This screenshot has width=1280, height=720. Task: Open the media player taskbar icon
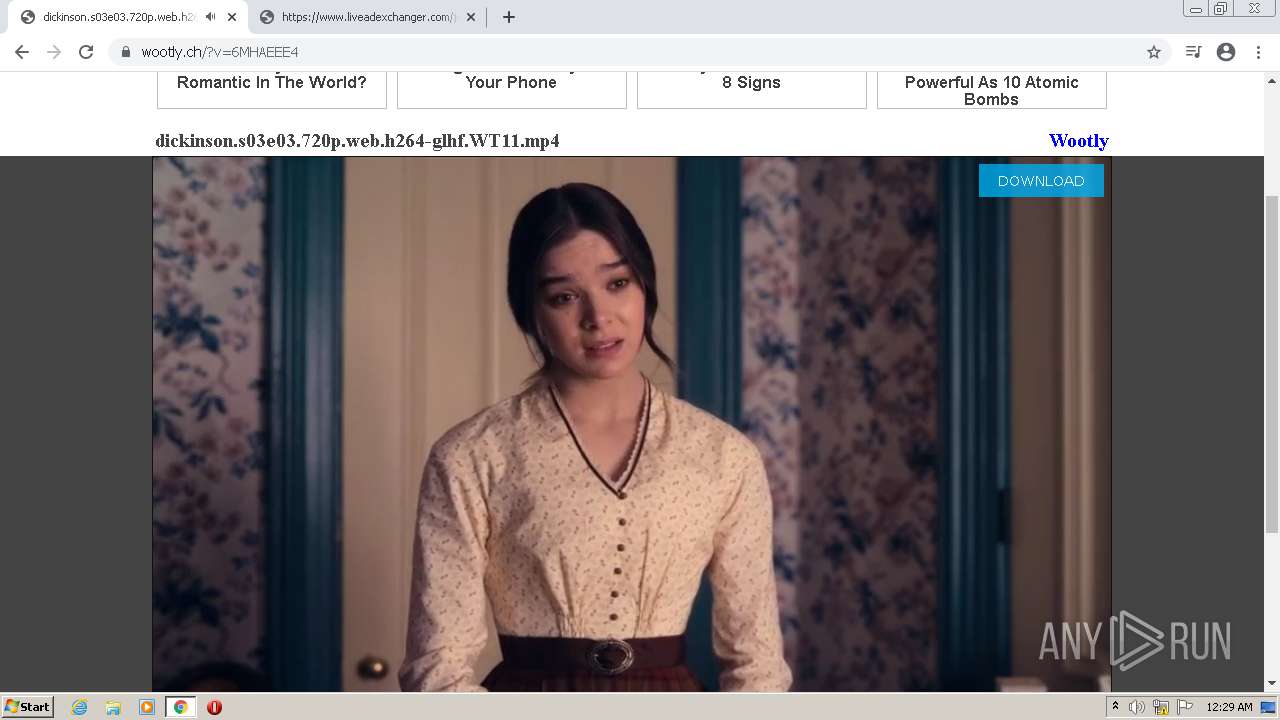tap(147, 707)
